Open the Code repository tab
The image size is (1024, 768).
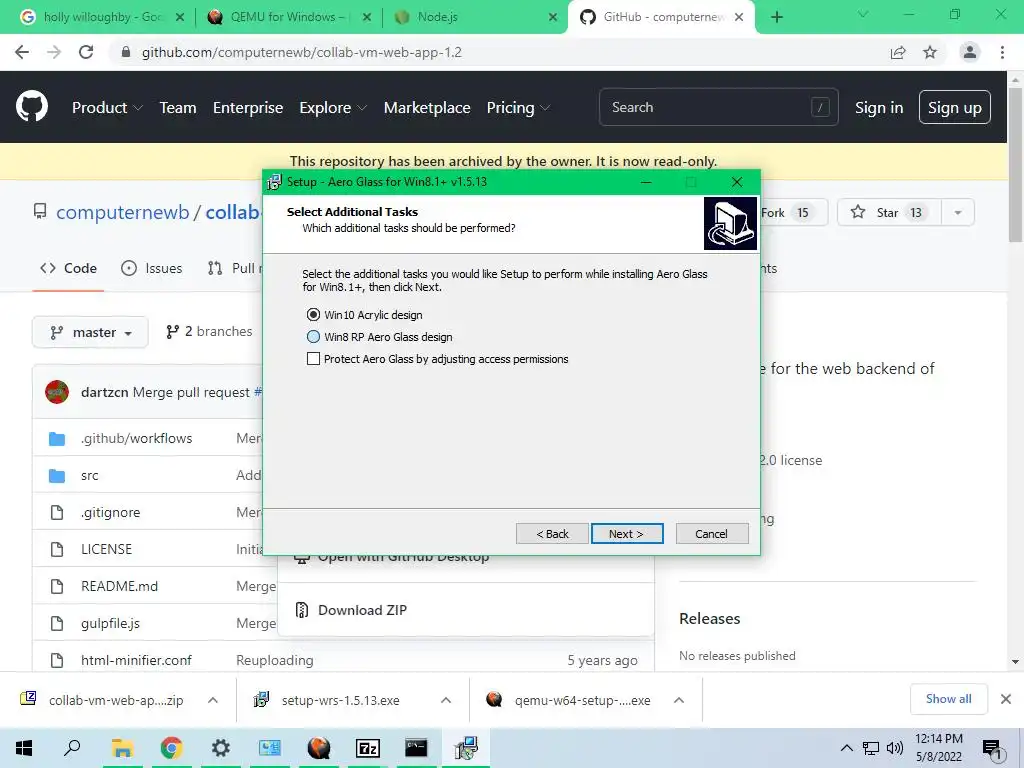(x=68, y=268)
